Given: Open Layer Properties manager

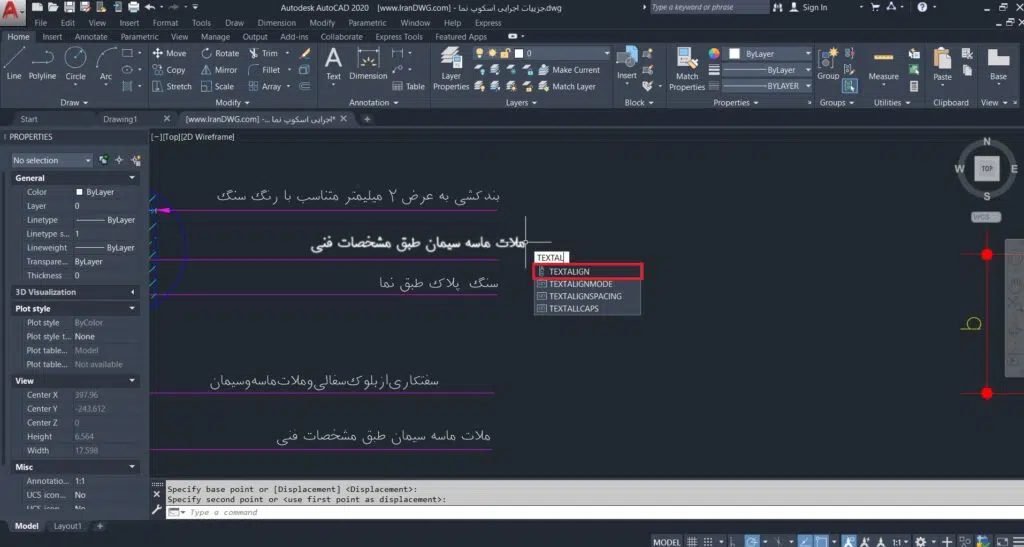Looking at the screenshot, I should [451, 69].
